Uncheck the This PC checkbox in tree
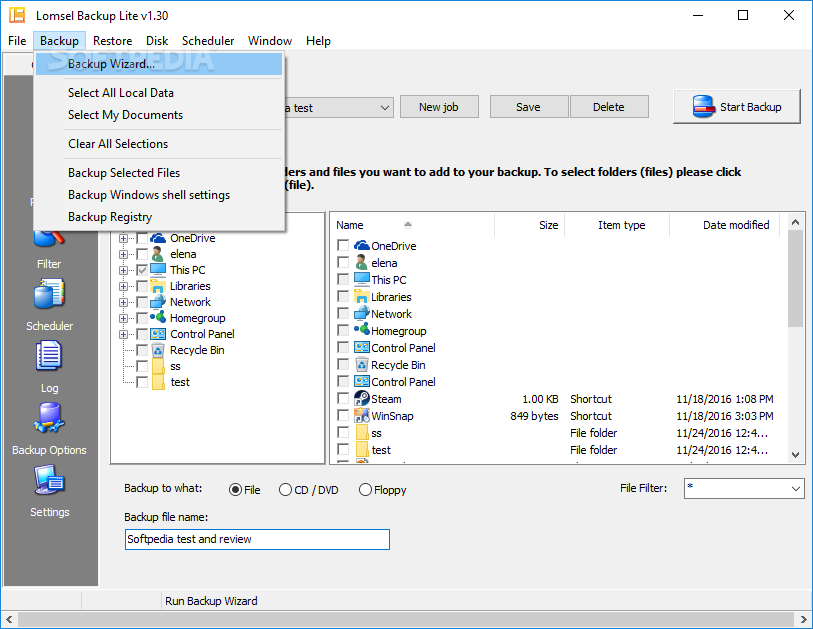 pyautogui.click(x=142, y=270)
